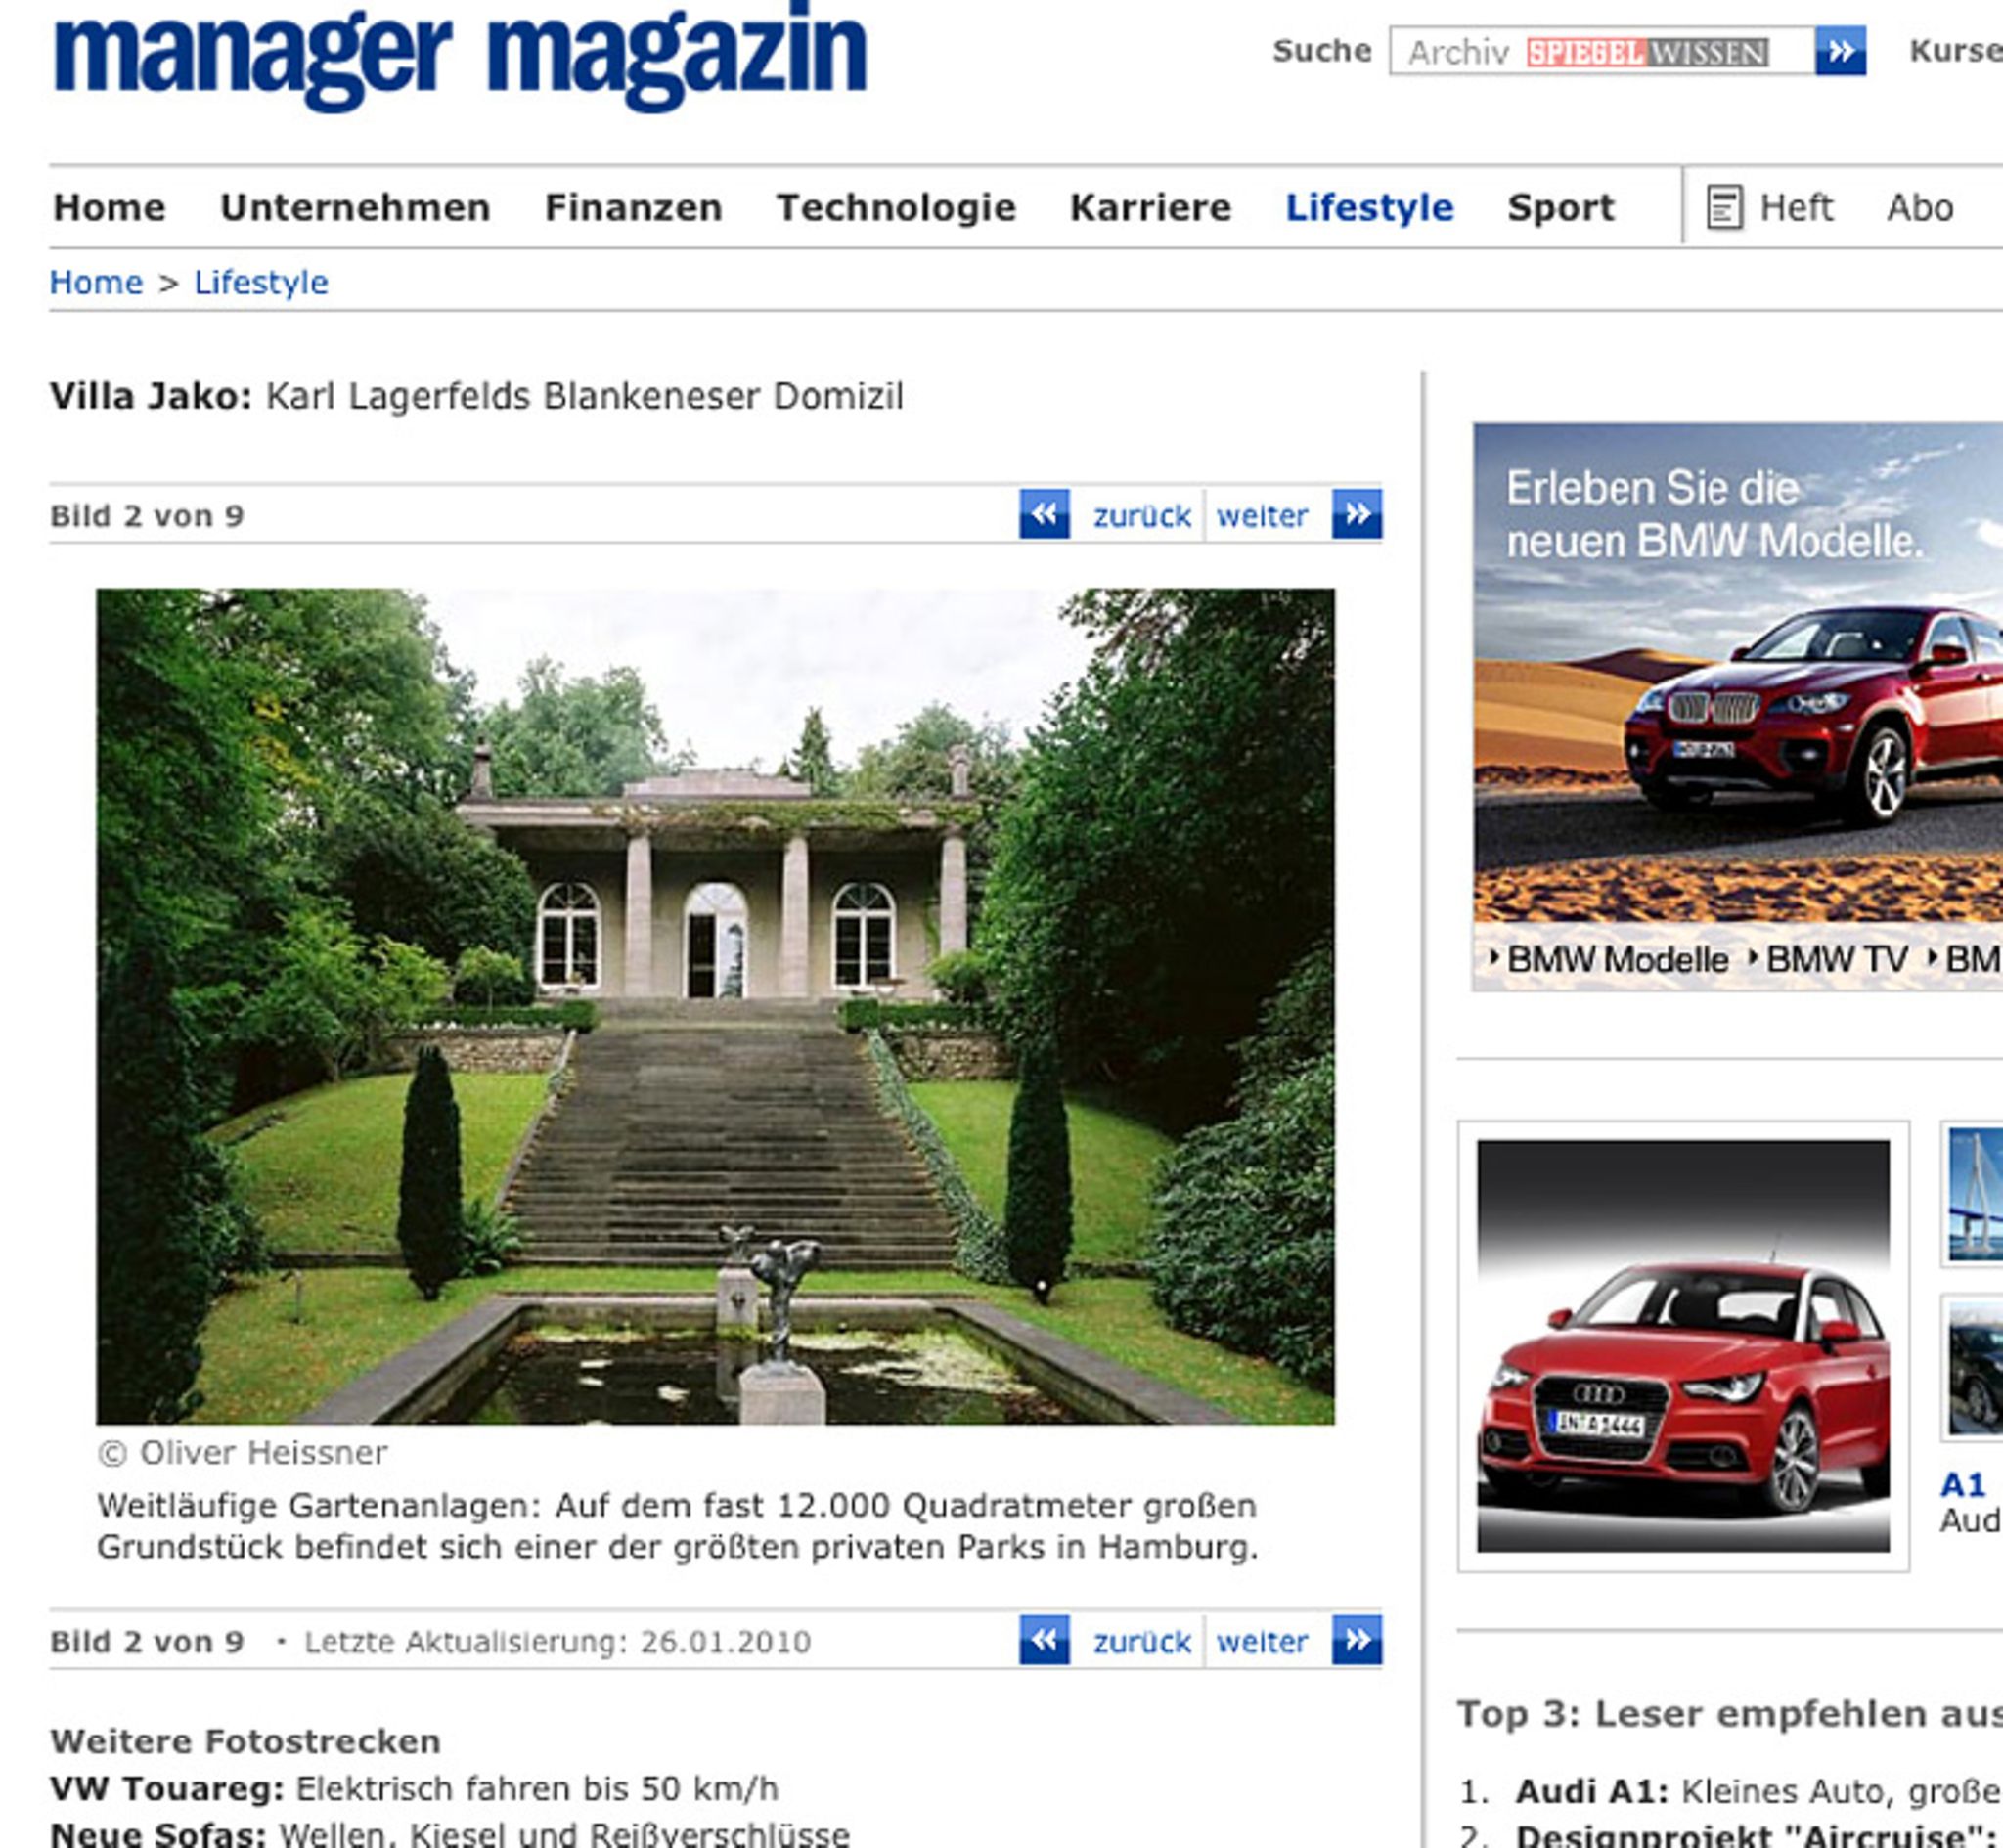The width and height of the screenshot is (2003, 1848).
Task: Click the manager magazin logo
Action: point(460,55)
